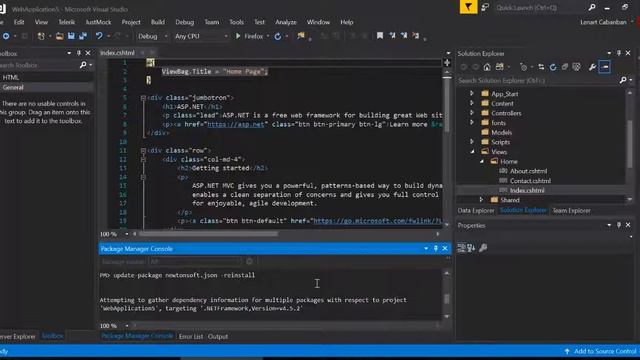Click Categorized icon in Properties panel
640x360 pixels.
[462, 247]
